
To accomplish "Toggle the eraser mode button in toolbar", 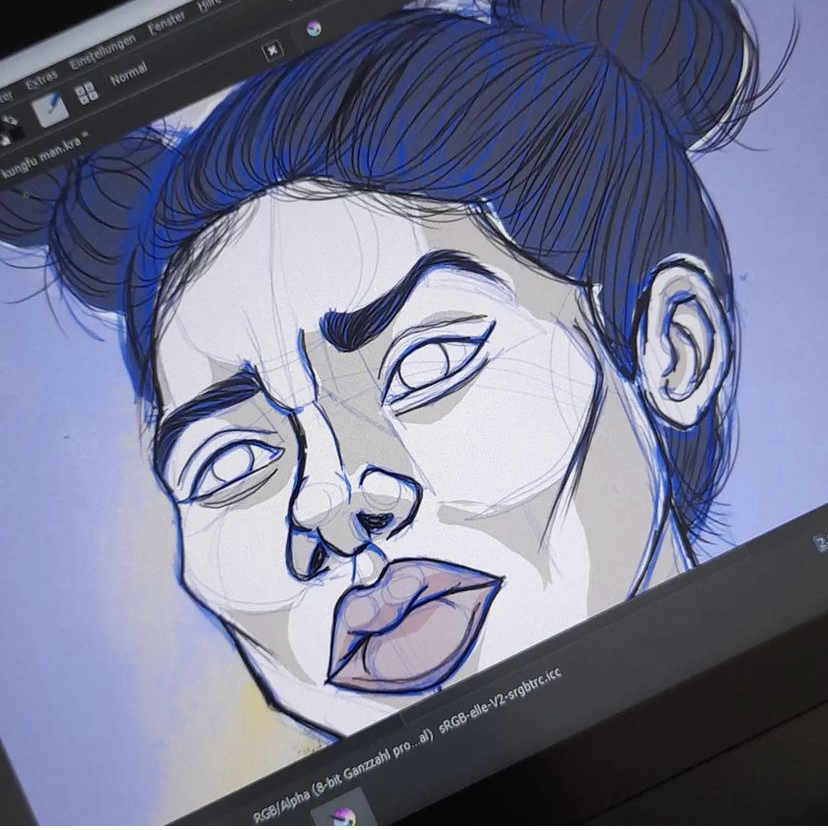I will pyautogui.click(x=272, y=50).
